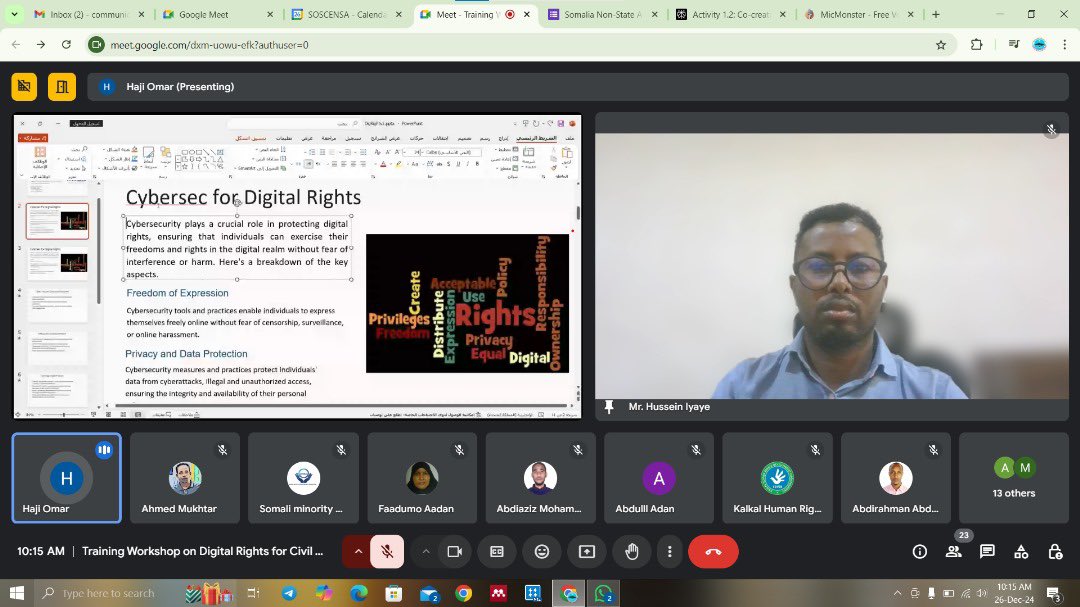
Task: Open the media control icon in Chrome toolbar
Action: (1013, 45)
